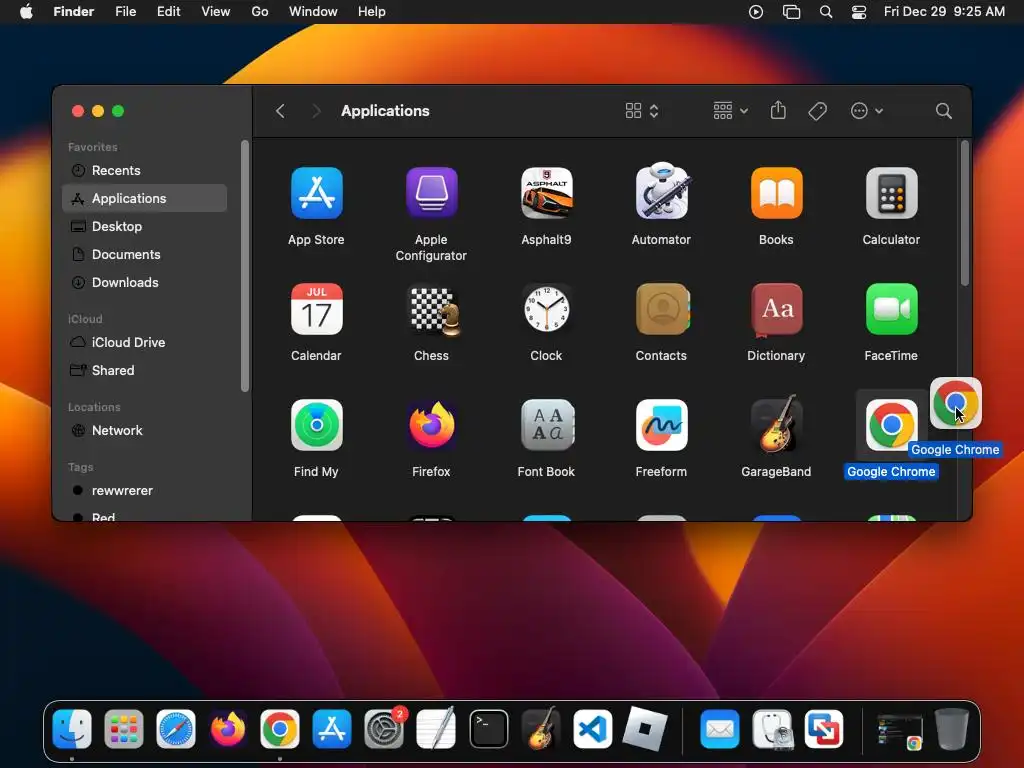Open Visual Studio Code from the Dock
Screen dimensions: 1024x768
click(592, 729)
